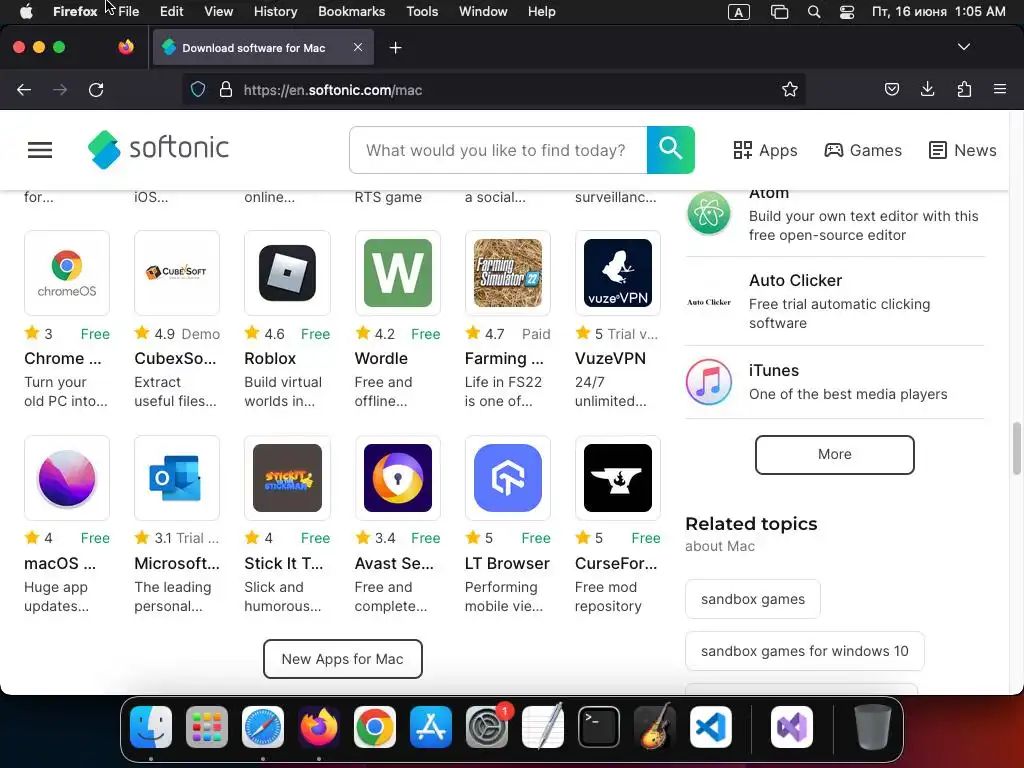This screenshot has width=1024, height=768.
Task: Open the History menu
Action: 275,11
